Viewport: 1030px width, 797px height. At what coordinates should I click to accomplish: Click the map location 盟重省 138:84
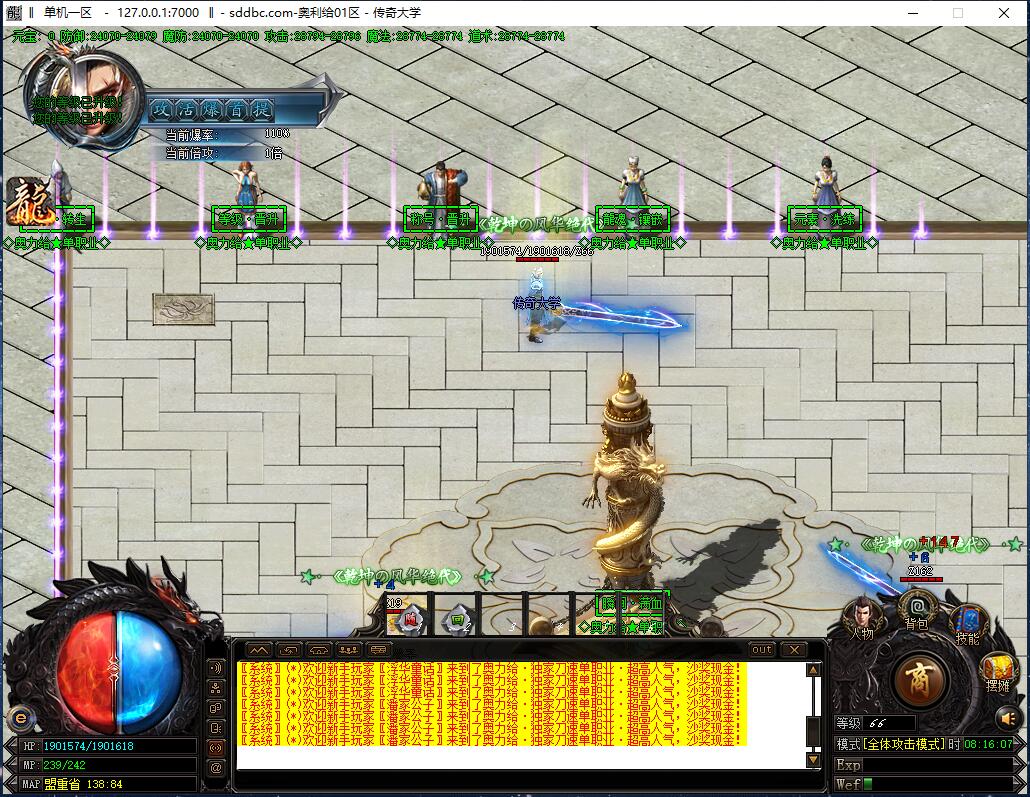[83, 784]
